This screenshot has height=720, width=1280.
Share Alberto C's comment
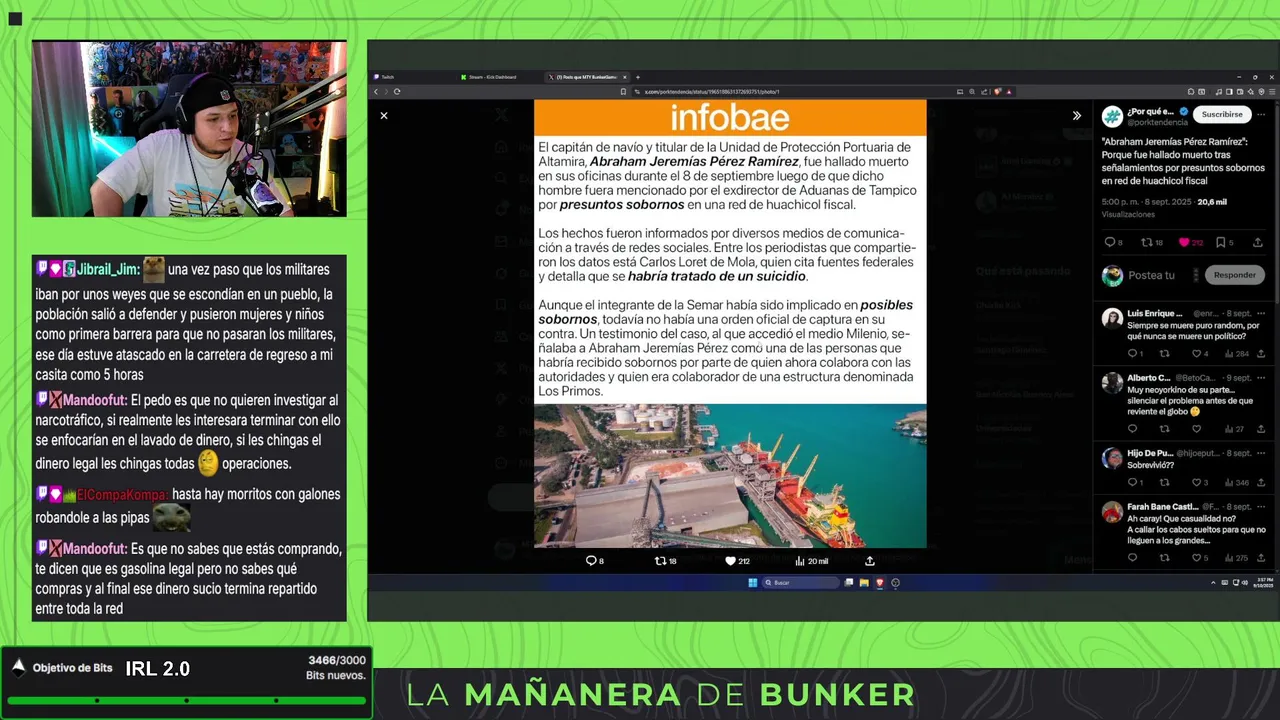click(x=1261, y=429)
